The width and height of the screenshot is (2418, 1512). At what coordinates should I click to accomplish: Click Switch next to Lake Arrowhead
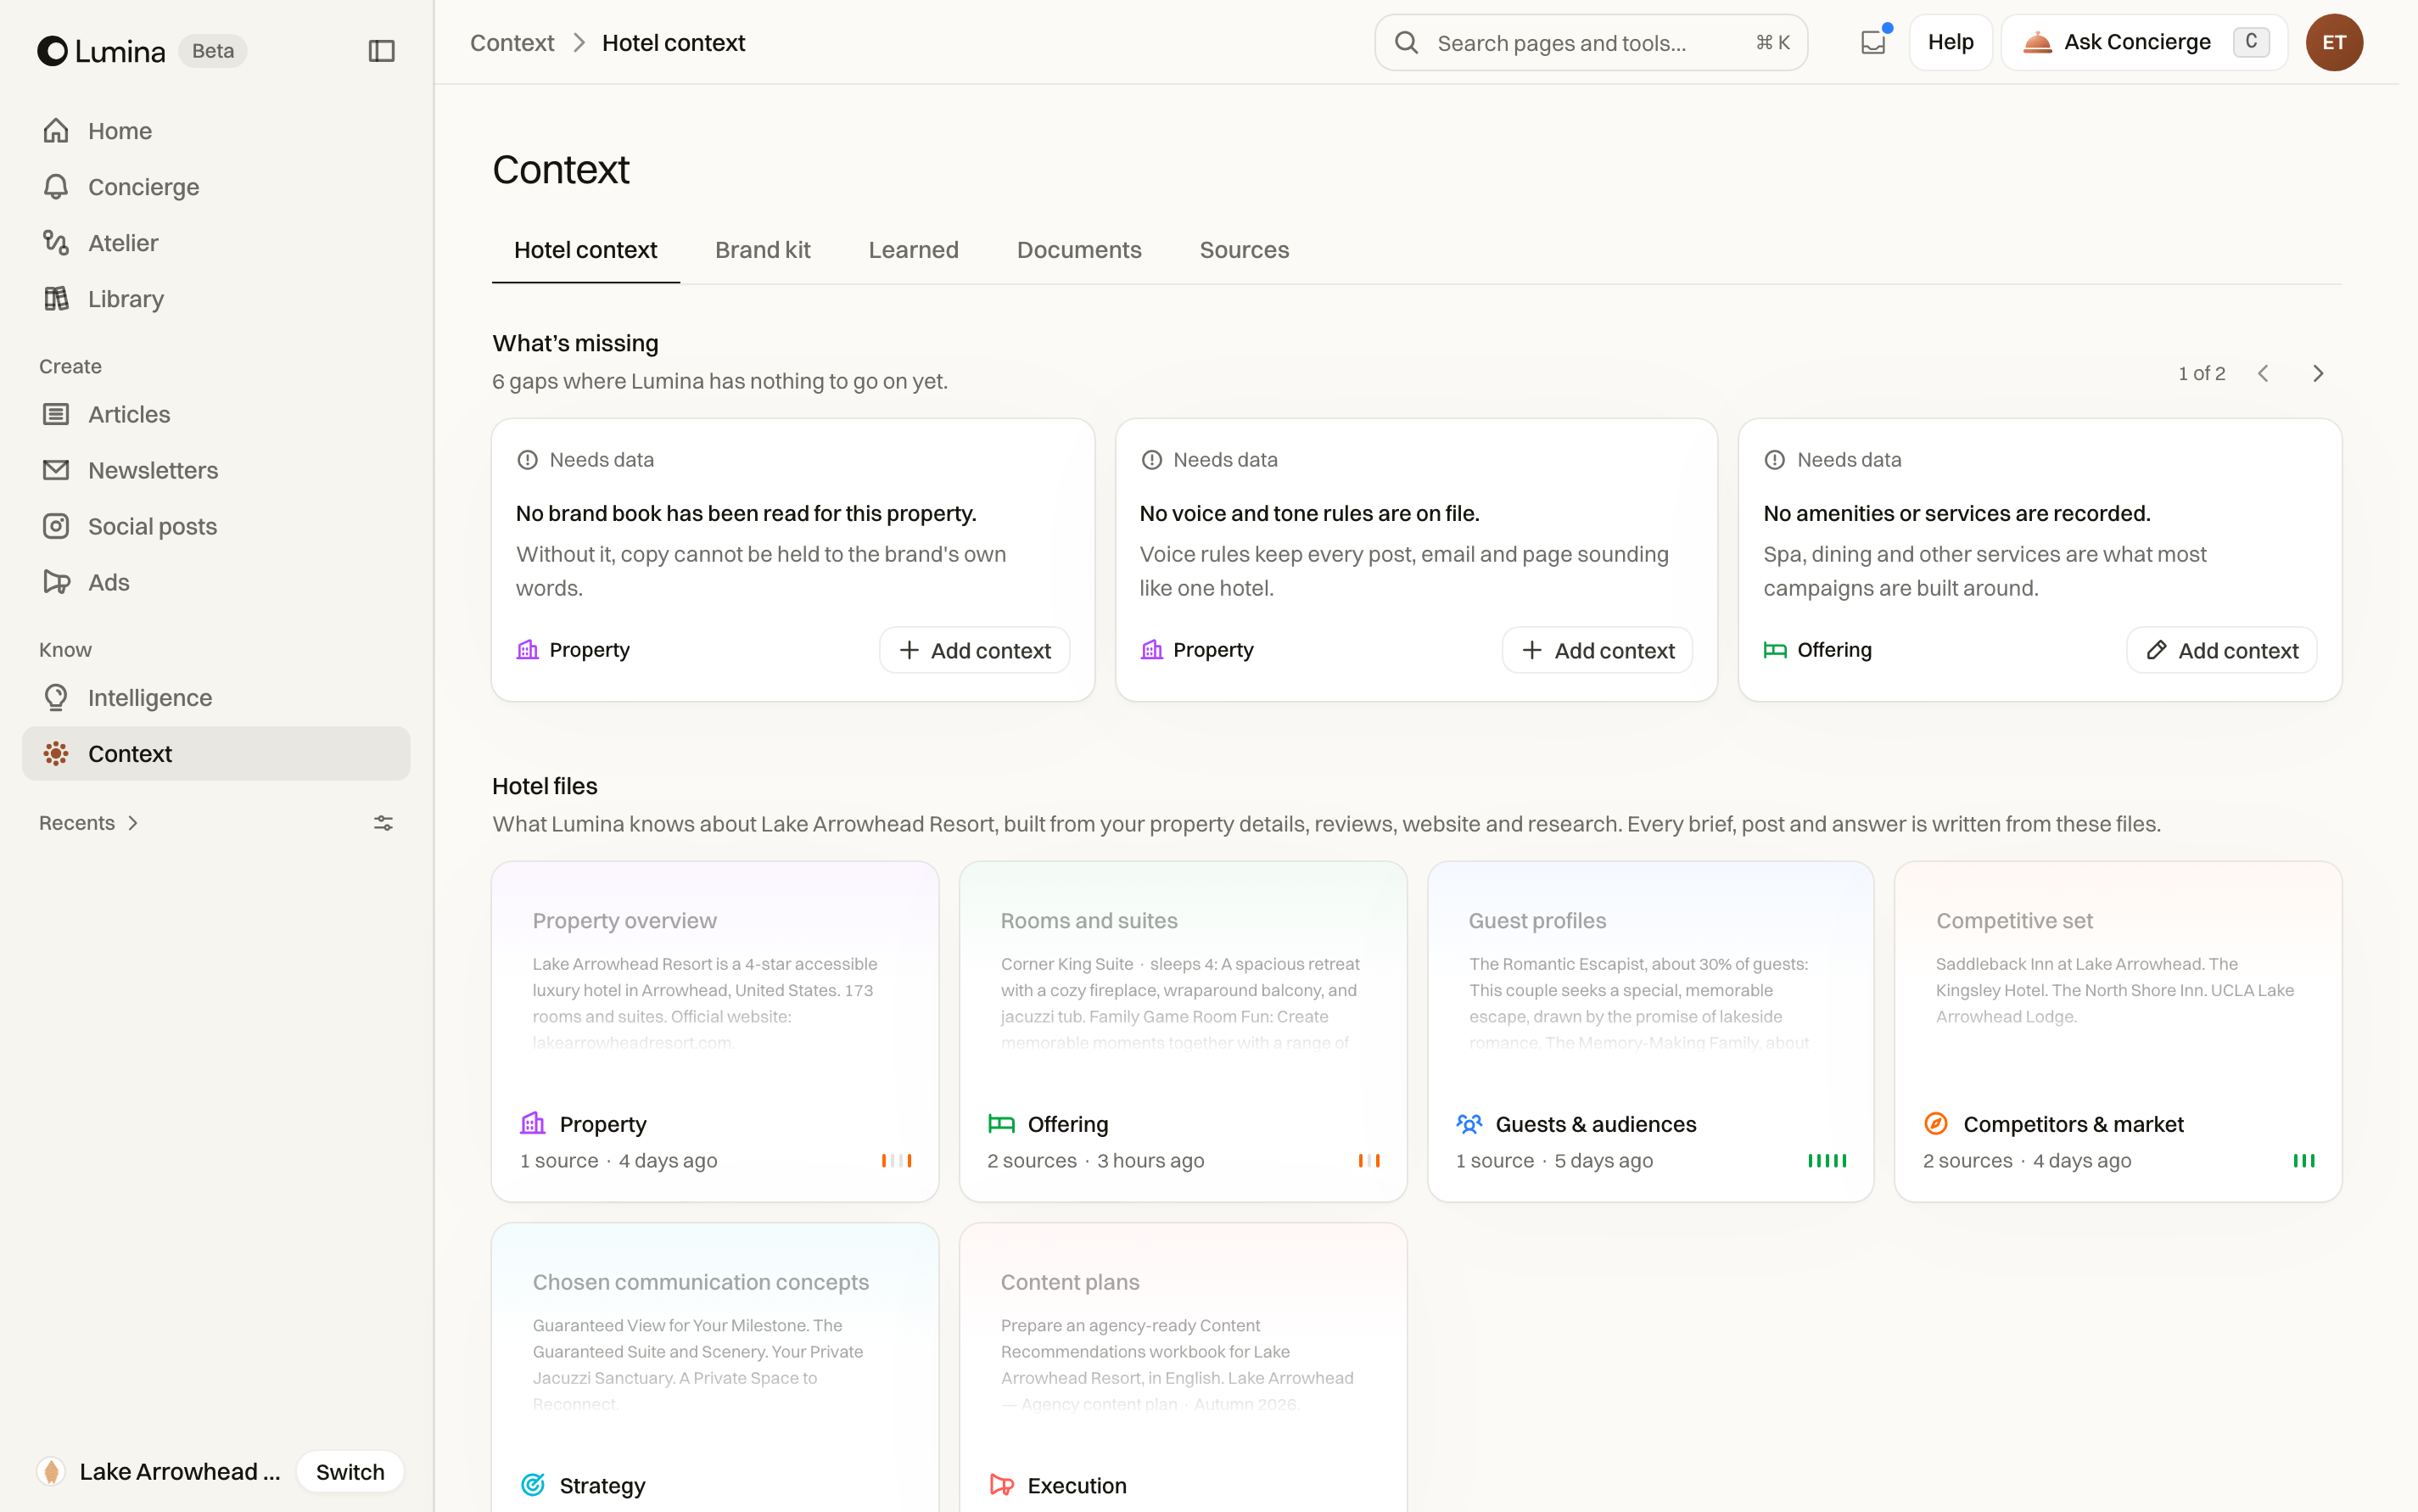tap(350, 1472)
